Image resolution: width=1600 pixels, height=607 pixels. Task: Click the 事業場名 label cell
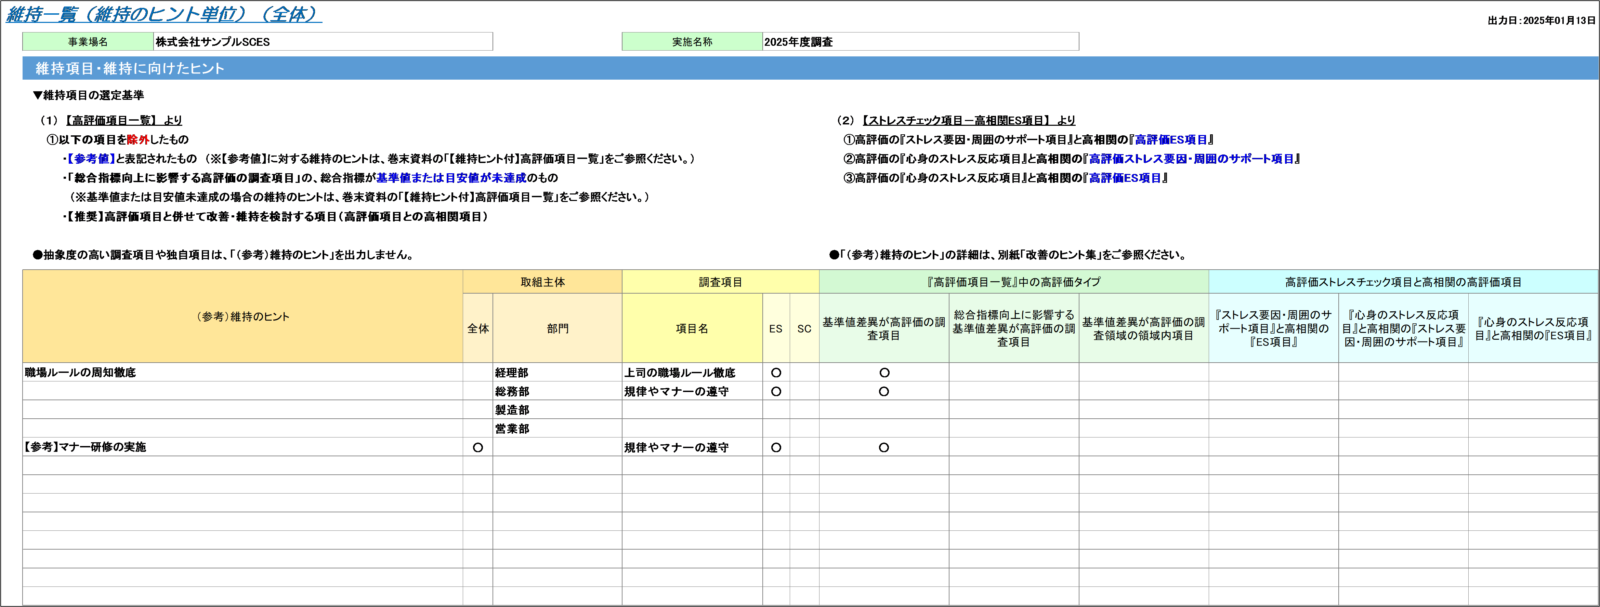coord(88,41)
